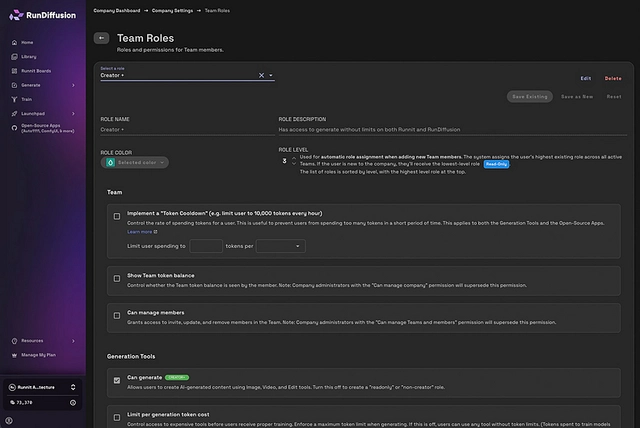The height and width of the screenshot is (428, 640).
Task: Open the Learn more link
Action: [x=140, y=232]
